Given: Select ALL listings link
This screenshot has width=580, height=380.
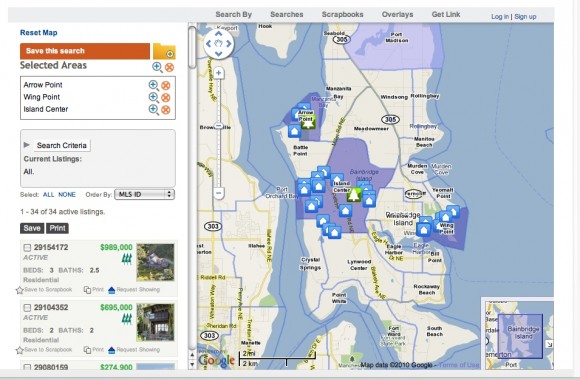Looking at the screenshot, I should point(48,195).
